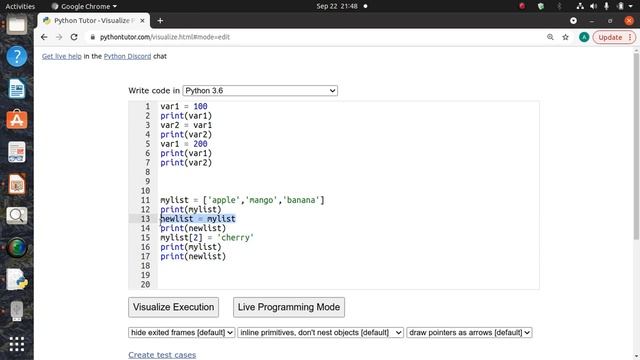Open Ubuntu Software from dock
This screenshot has height=360, width=640.
(x=17, y=120)
